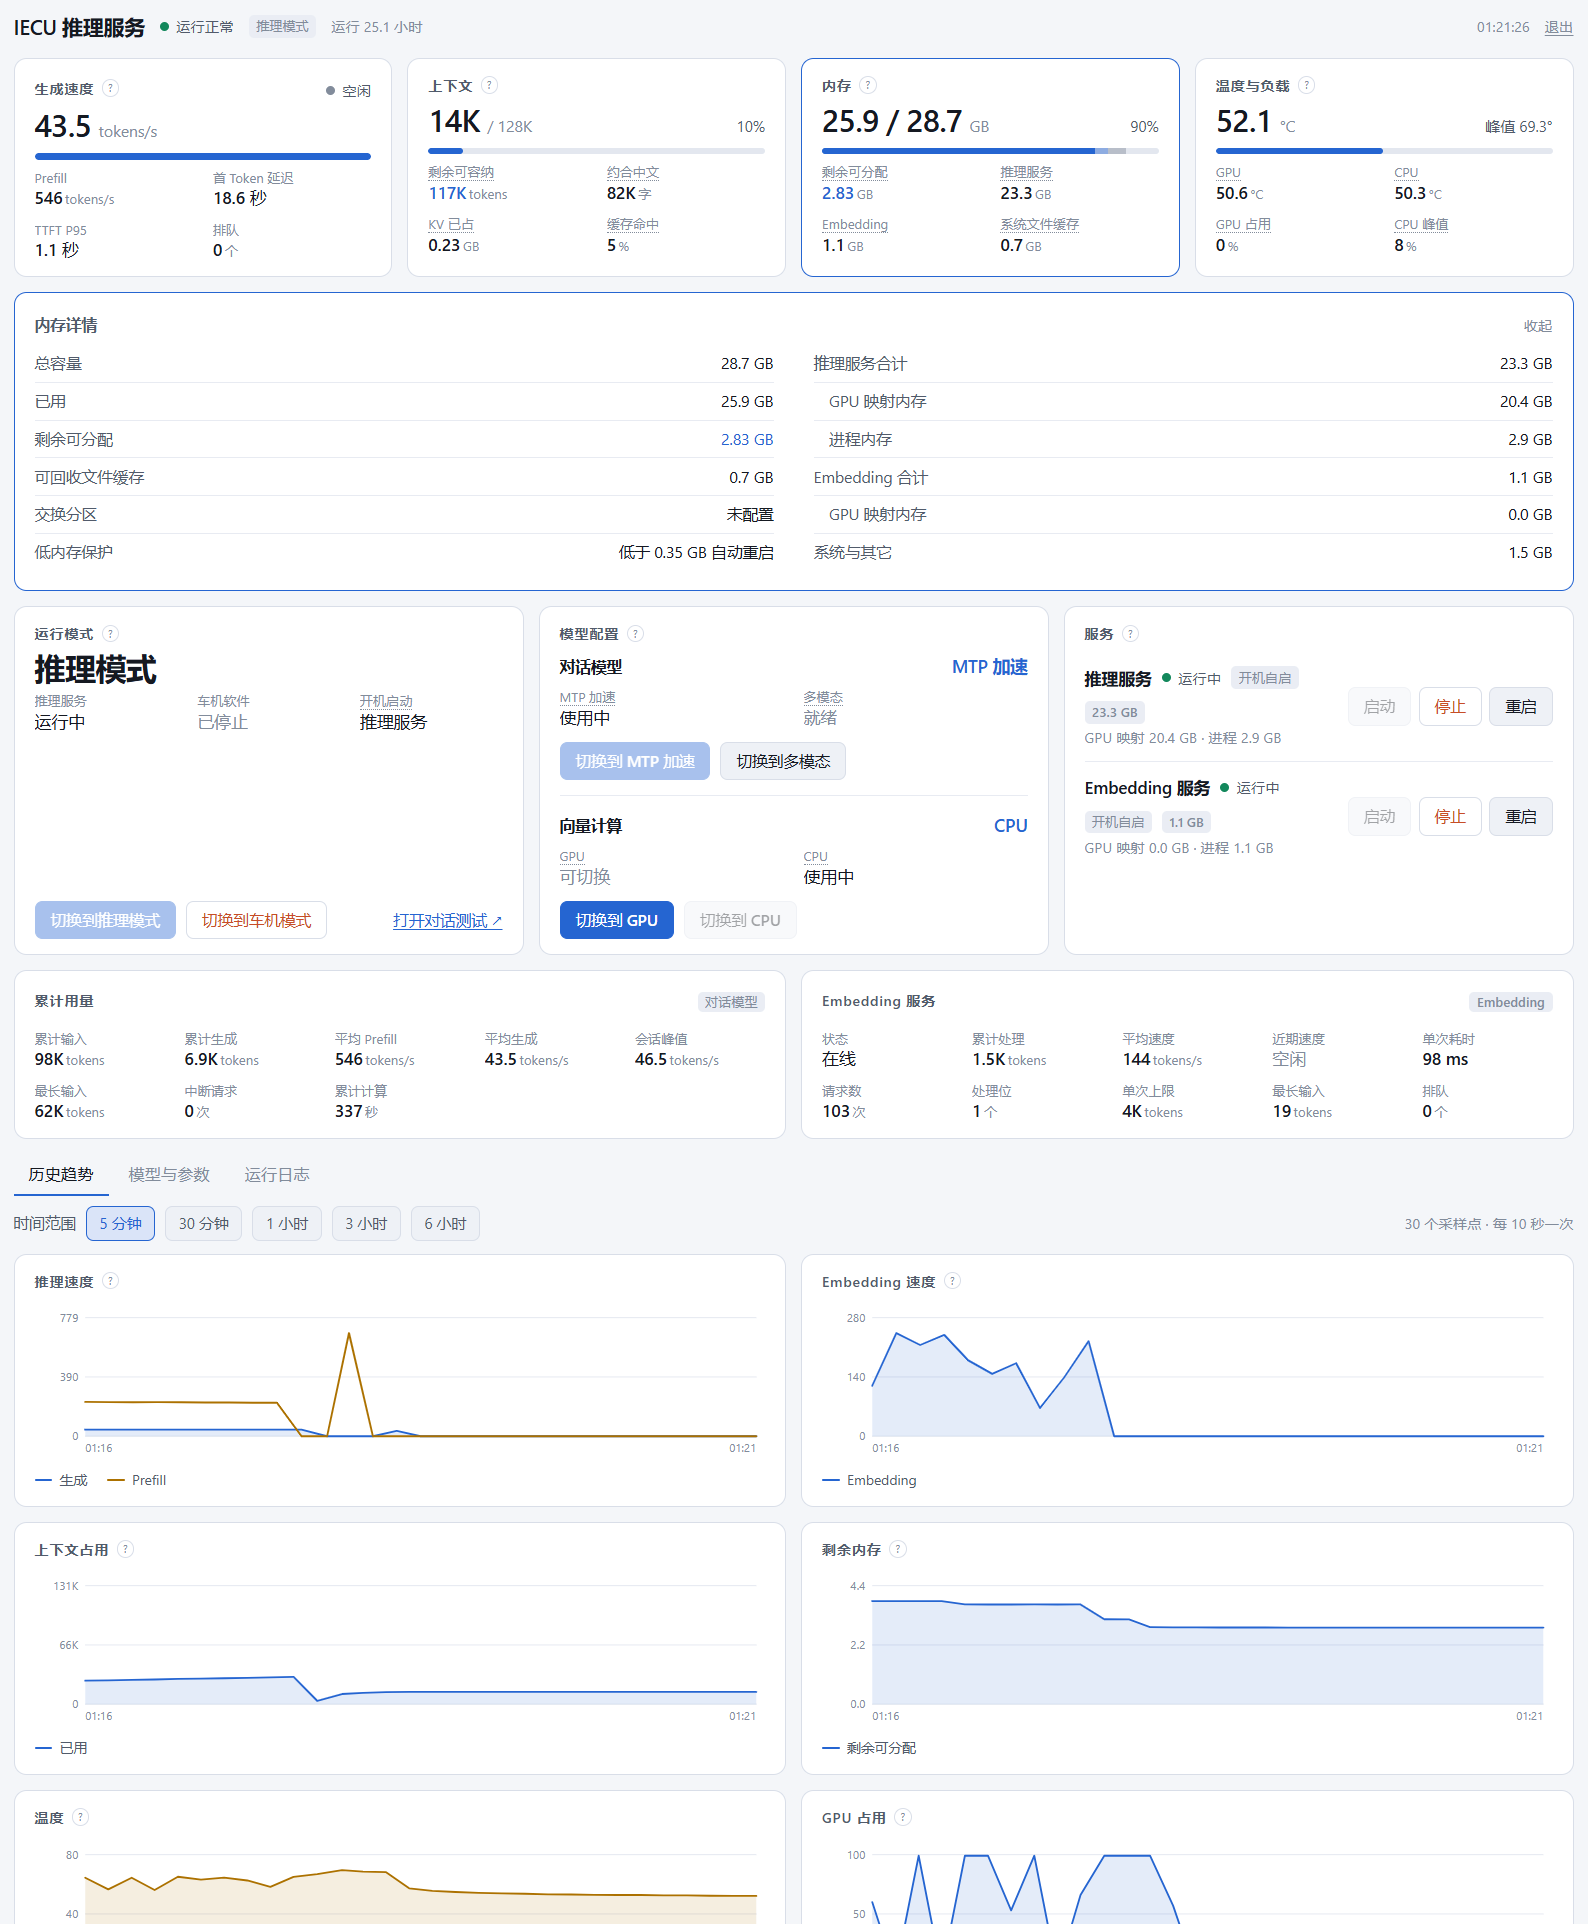This screenshot has height=1924, width=1588.
Task: Click the Embedding legend entry
Action: (869, 1480)
